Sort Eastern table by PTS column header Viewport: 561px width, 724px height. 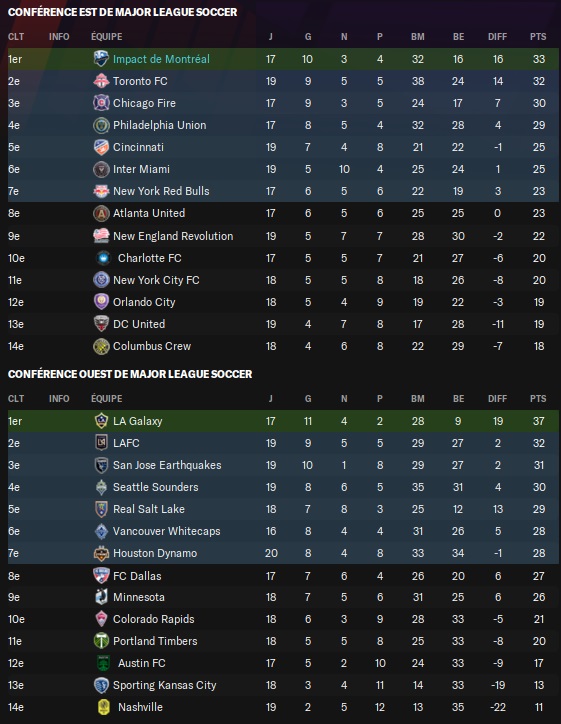click(538, 36)
